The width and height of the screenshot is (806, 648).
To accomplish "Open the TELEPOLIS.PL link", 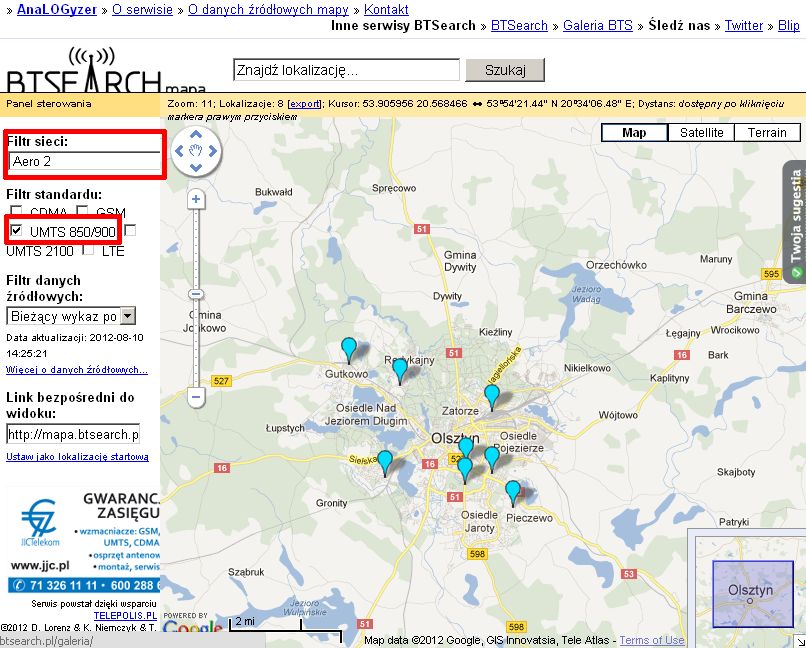I will pos(125,615).
